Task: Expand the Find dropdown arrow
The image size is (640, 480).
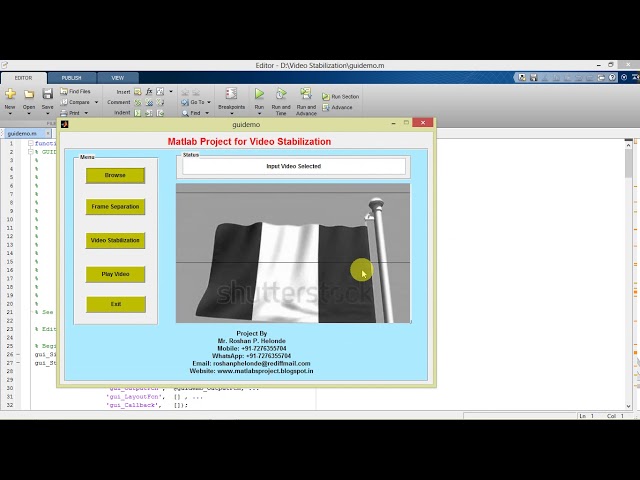Action: pos(207,113)
